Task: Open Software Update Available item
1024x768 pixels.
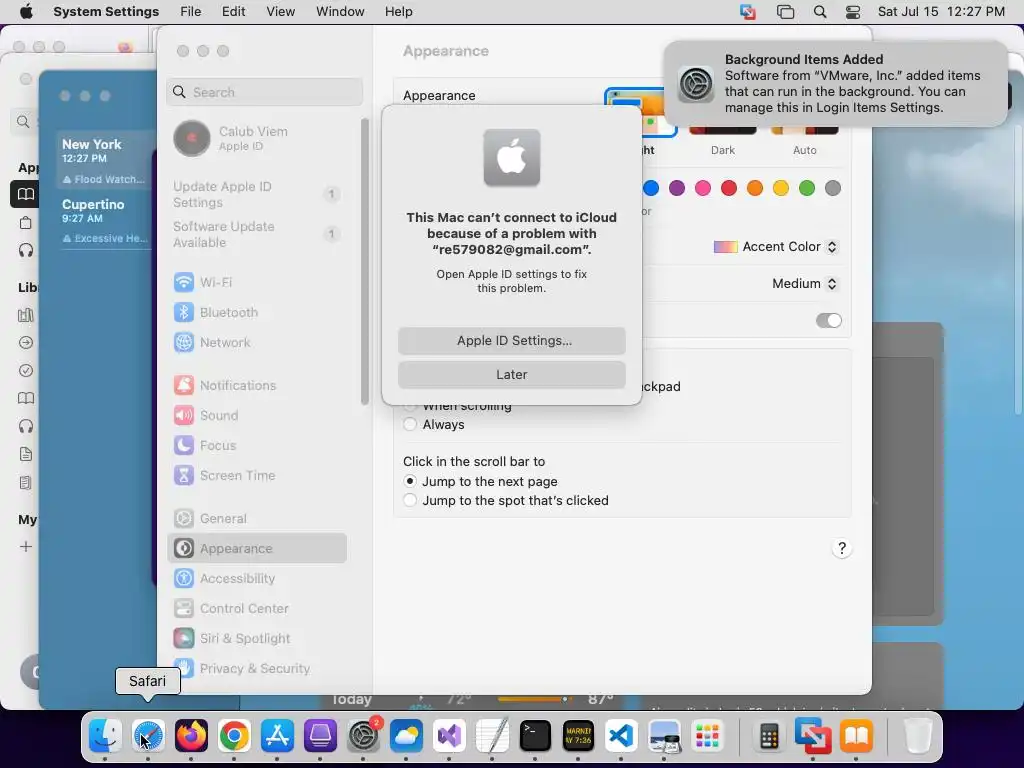Action: [257, 234]
